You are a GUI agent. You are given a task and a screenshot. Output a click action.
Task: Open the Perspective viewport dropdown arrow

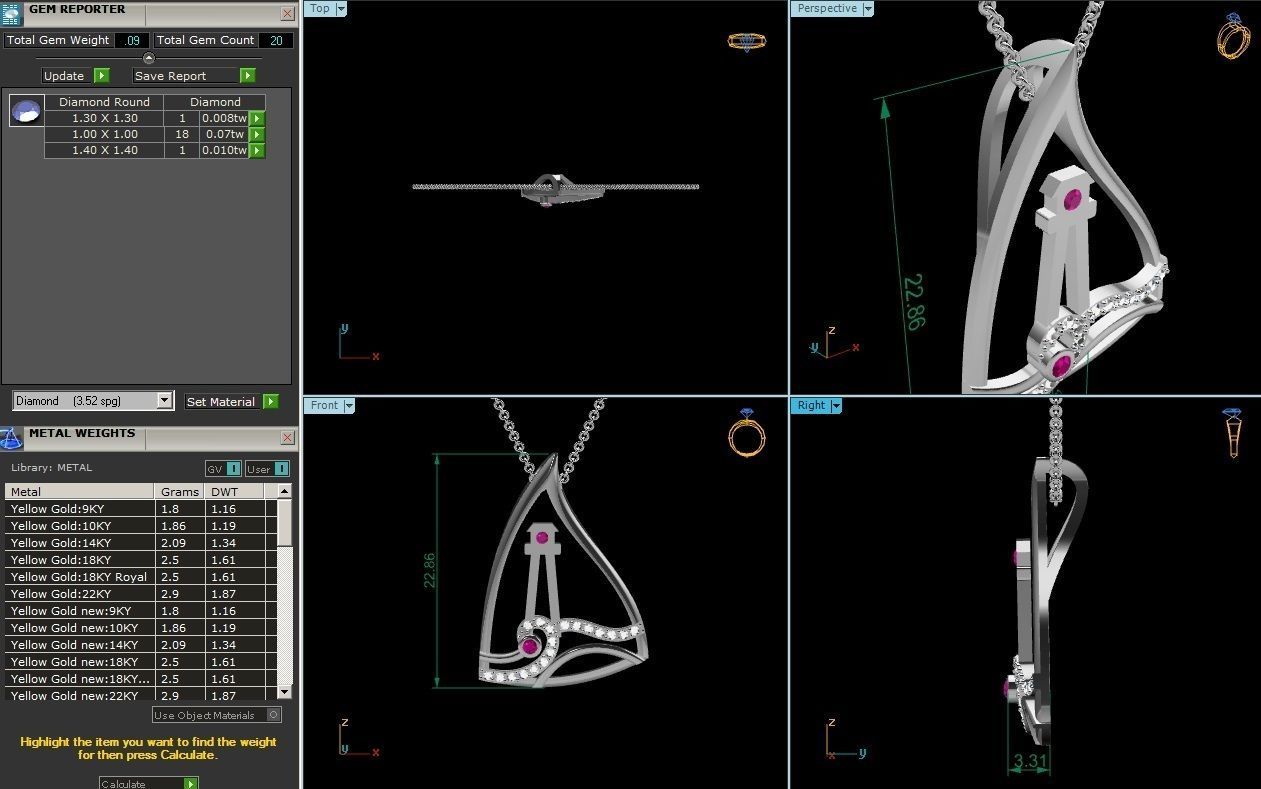(x=867, y=9)
